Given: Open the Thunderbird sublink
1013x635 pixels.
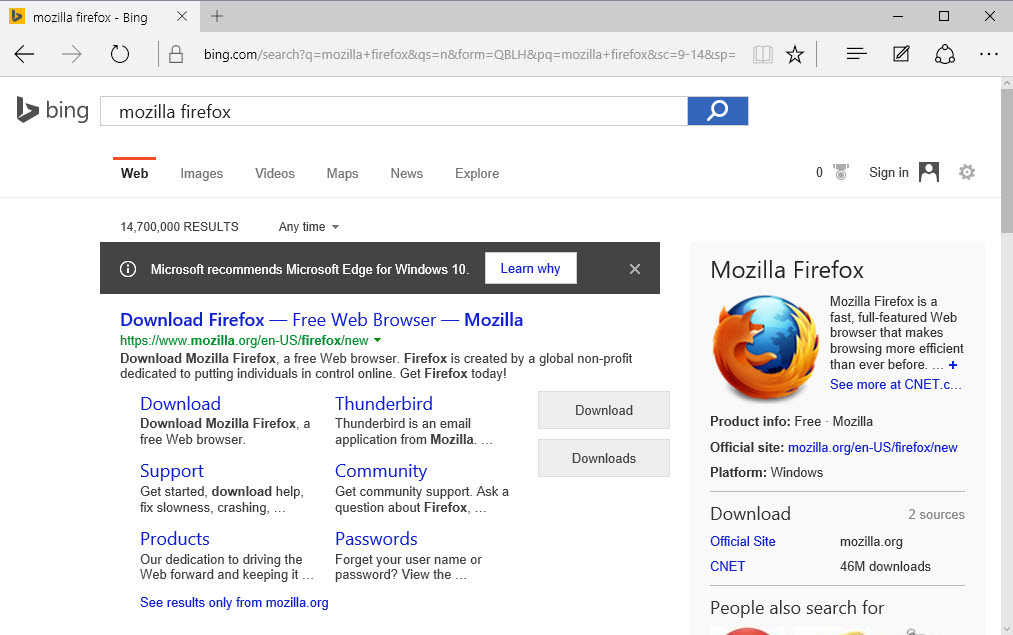Looking at the screenshot, I should (x=384, y=404).
